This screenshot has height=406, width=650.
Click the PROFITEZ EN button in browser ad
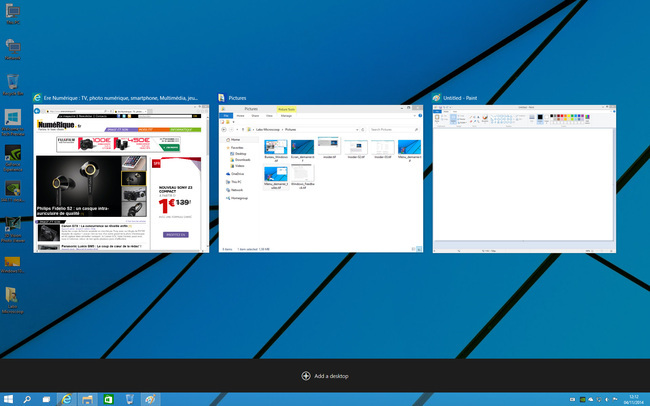point(176,235)
